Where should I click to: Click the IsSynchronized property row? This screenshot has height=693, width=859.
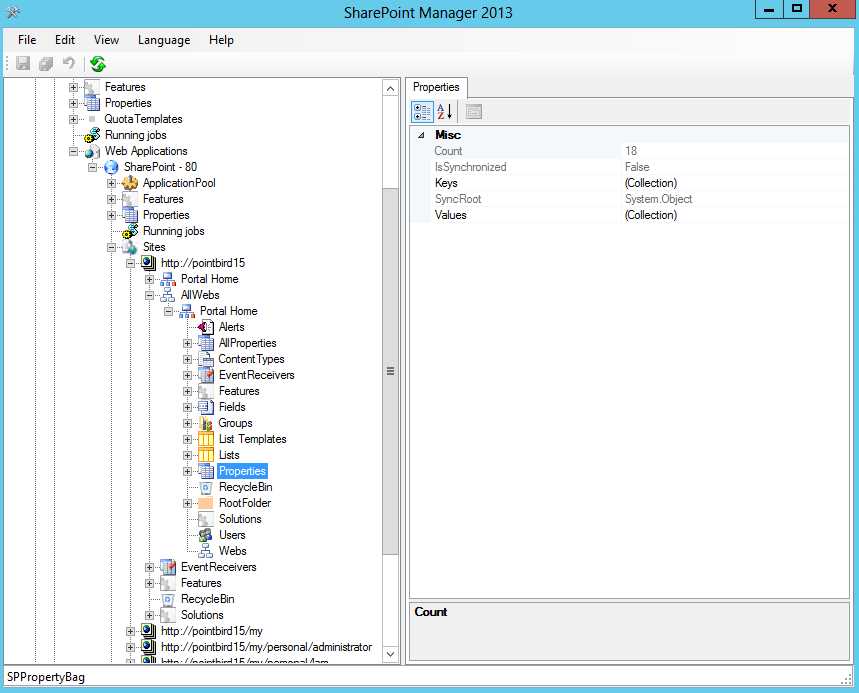[x=629, y=167]
